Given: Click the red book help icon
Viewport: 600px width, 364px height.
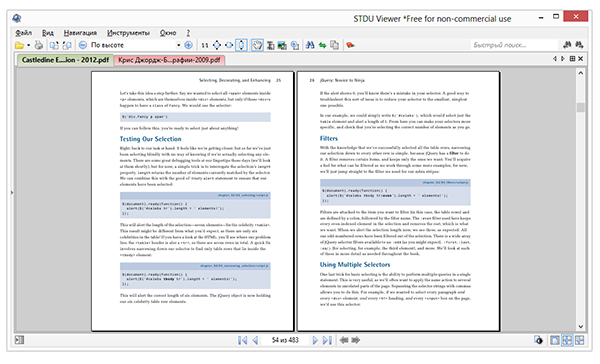Looking at the screenshot, I should pyautogui.click(x=350, y=45).
